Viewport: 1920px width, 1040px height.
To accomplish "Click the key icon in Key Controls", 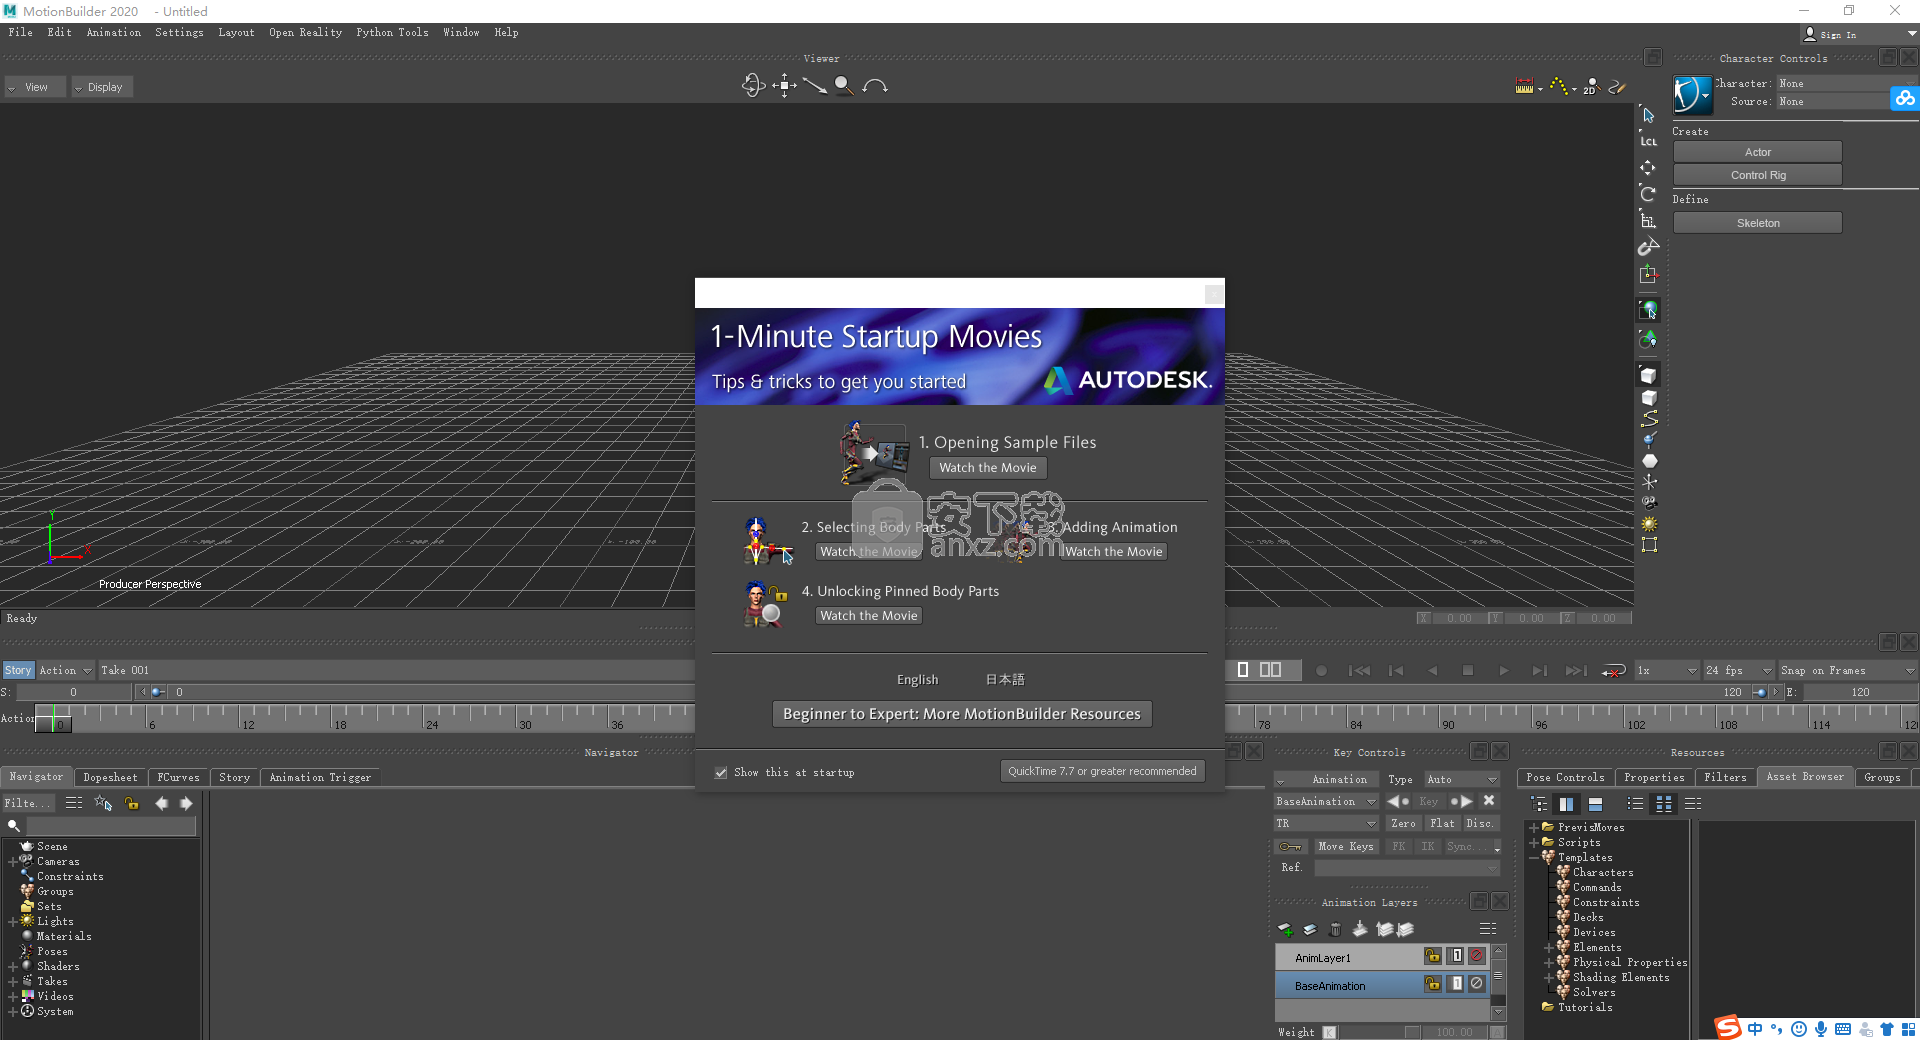I will tap(1291, 847).
